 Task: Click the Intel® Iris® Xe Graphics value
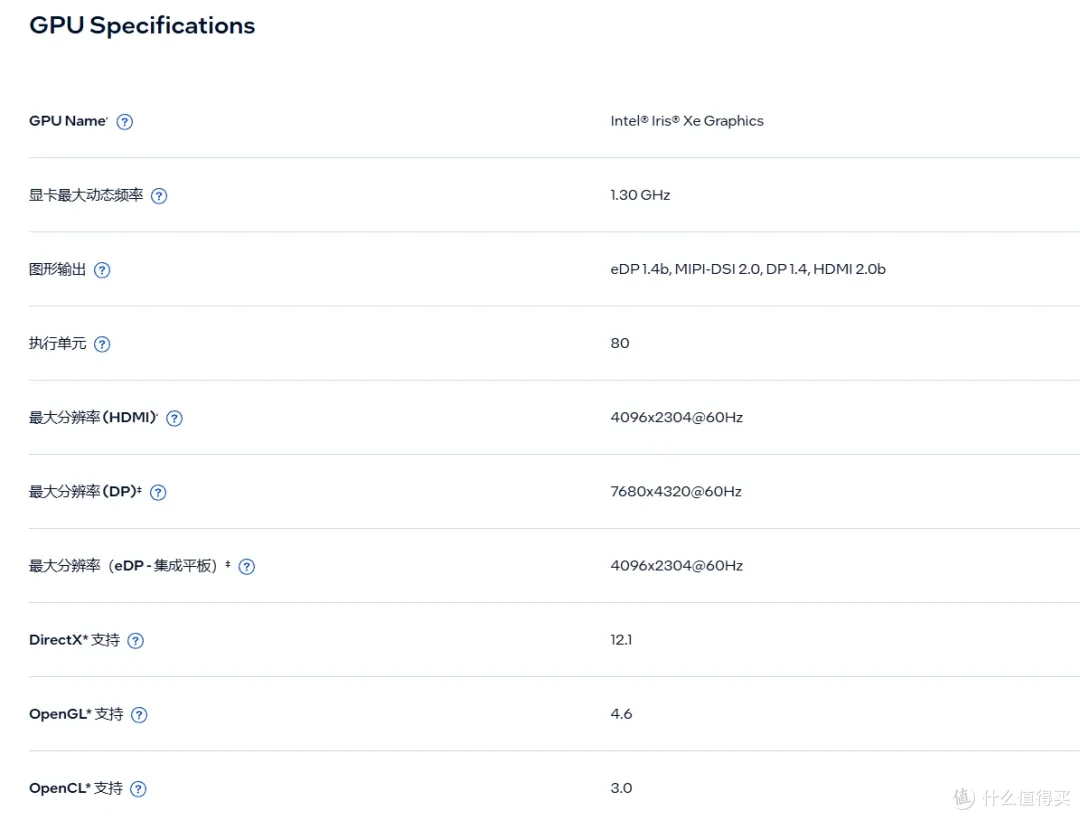point(687,121)
